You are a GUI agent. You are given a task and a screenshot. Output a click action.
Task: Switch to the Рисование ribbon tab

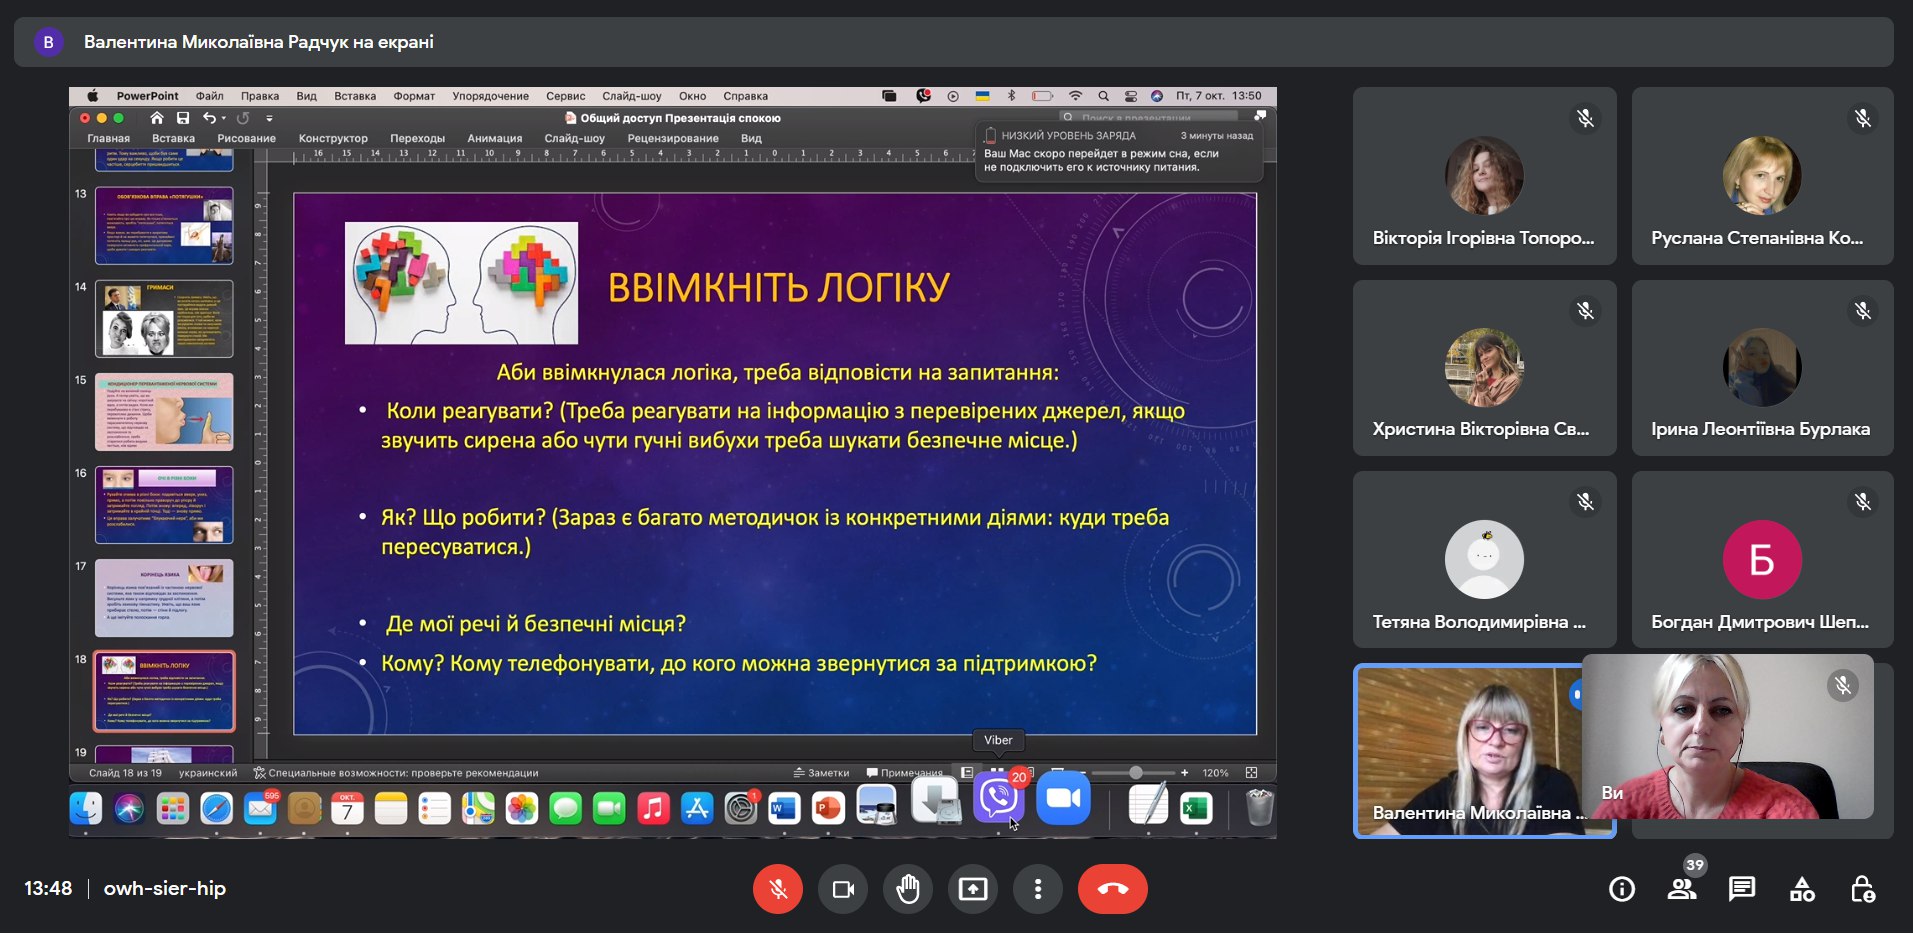point(246,138)
